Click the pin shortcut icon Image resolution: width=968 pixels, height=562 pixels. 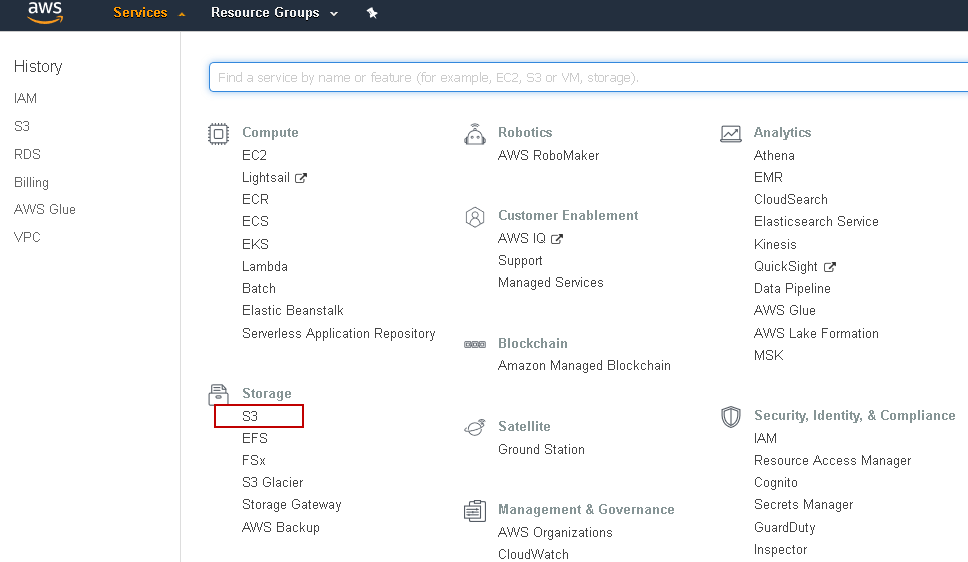tap(372, 13)
